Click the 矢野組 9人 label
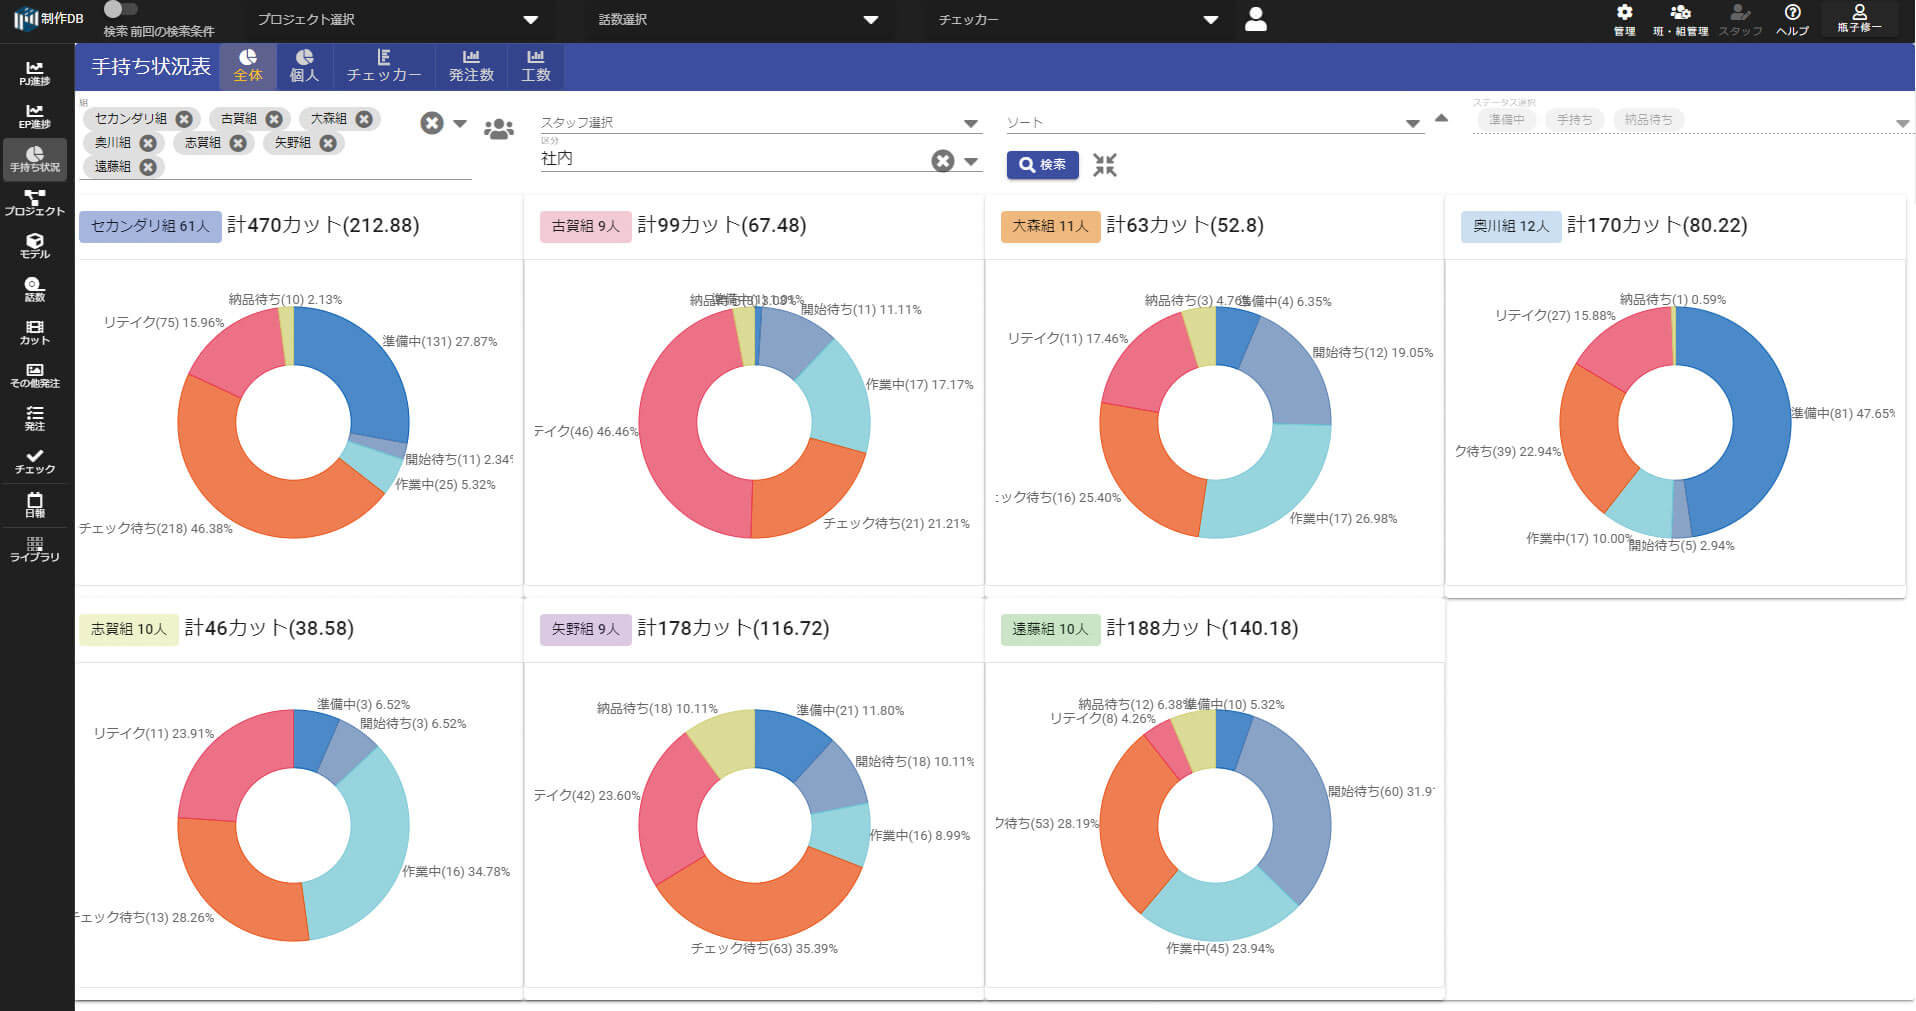This screenshot has height=1011, width=1916. [586, 629]
